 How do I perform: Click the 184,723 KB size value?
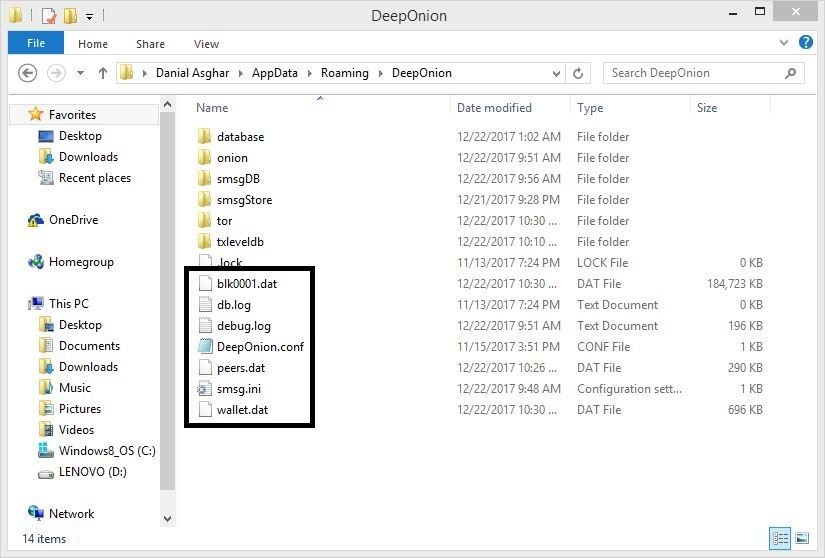point(735,283)
